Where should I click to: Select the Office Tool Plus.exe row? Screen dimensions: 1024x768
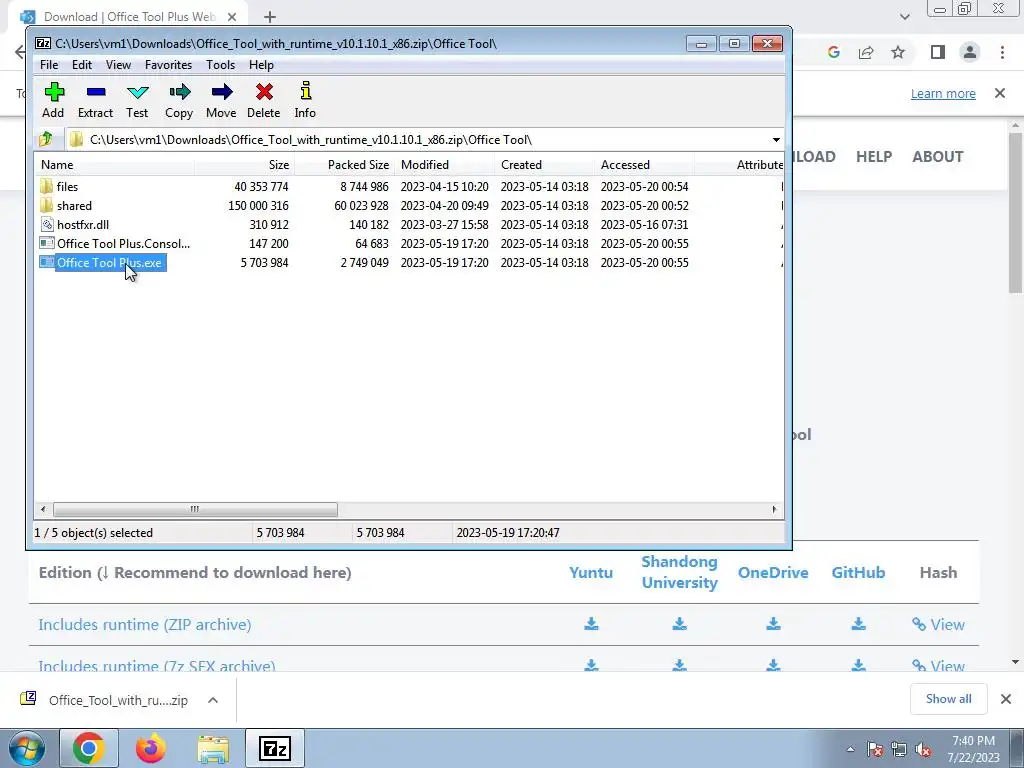tap(409, 263)
